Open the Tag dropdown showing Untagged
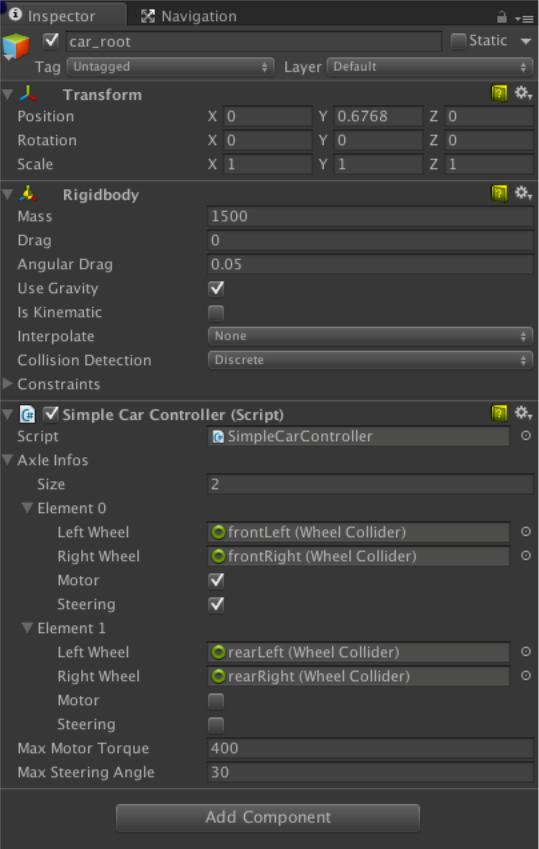This screenshot has height=849, width=539. point(170,67)
